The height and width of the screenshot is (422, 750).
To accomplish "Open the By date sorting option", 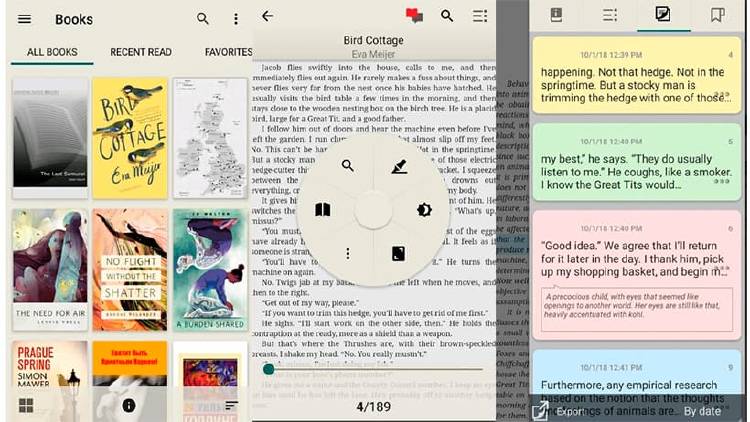I will [x=701, y=411].
